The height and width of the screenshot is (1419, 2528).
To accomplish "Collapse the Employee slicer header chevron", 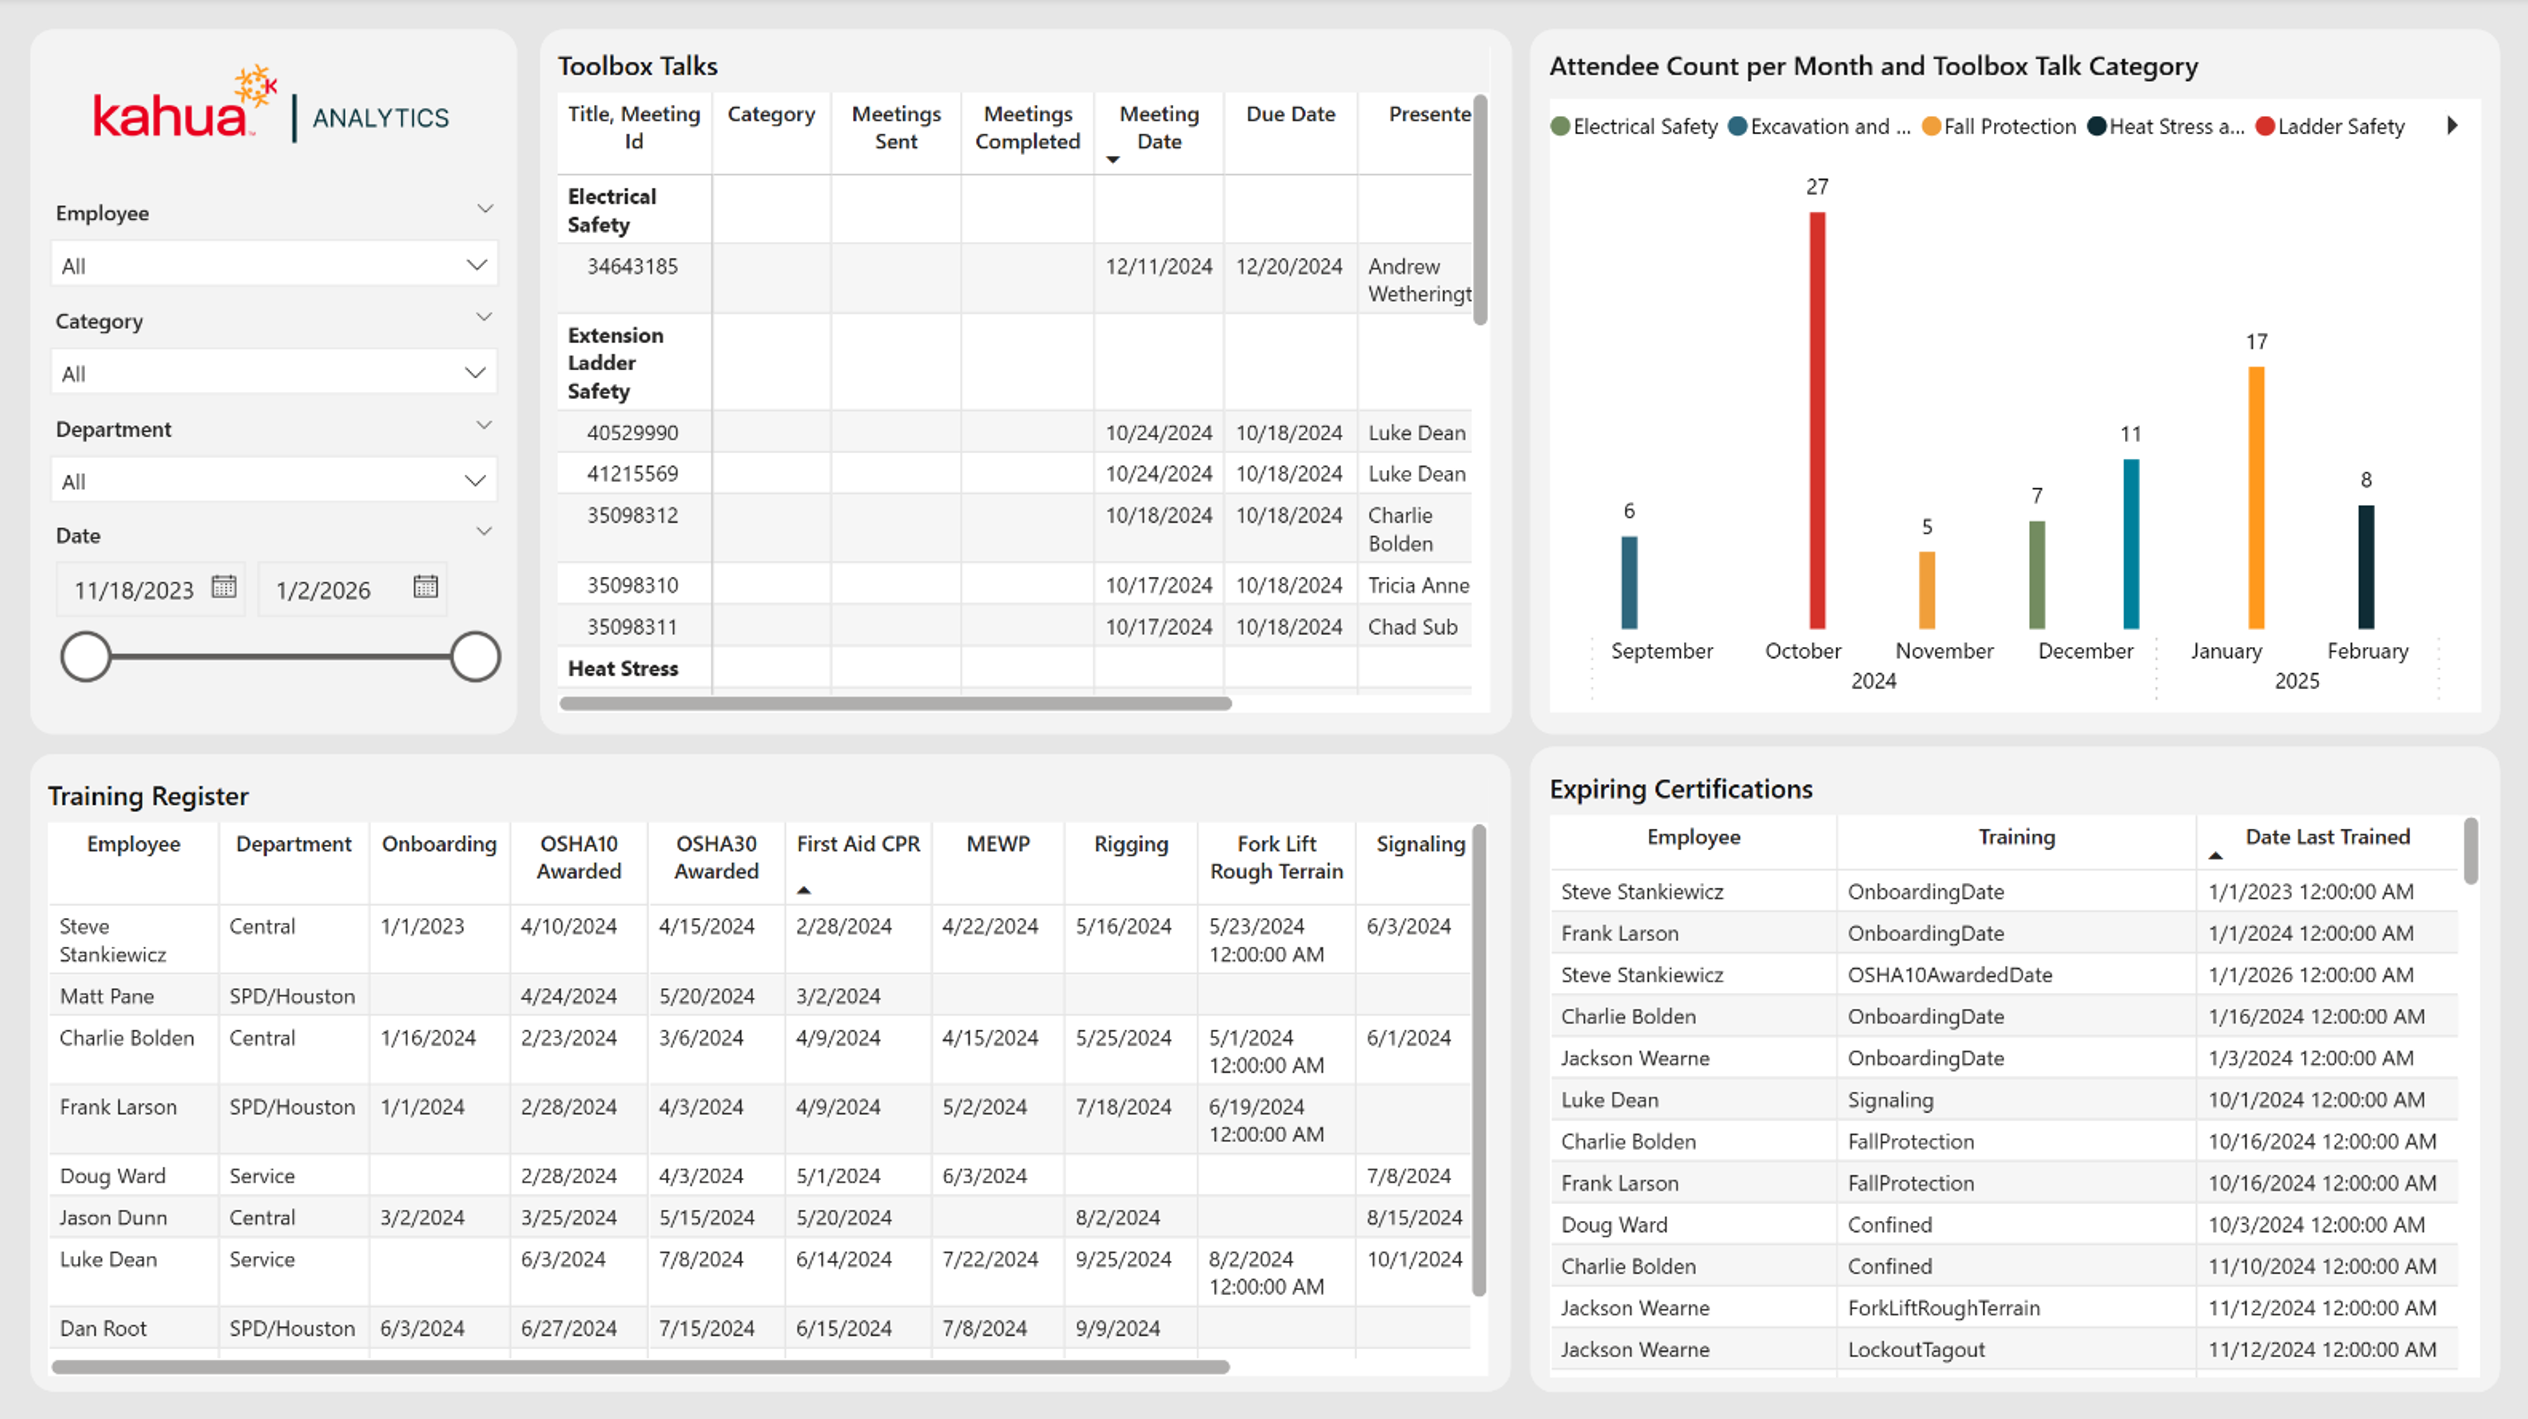I will [x=484, y=209].
